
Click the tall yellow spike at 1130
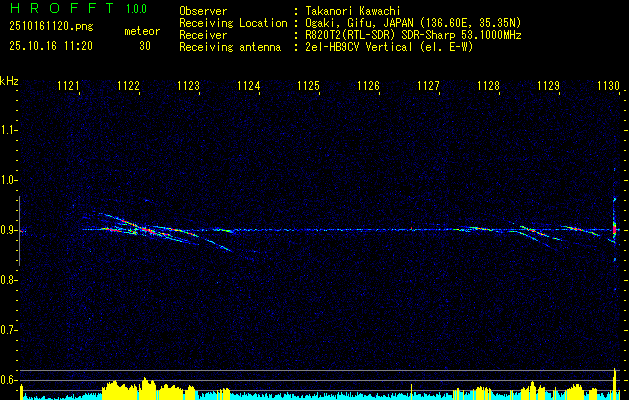615,384
